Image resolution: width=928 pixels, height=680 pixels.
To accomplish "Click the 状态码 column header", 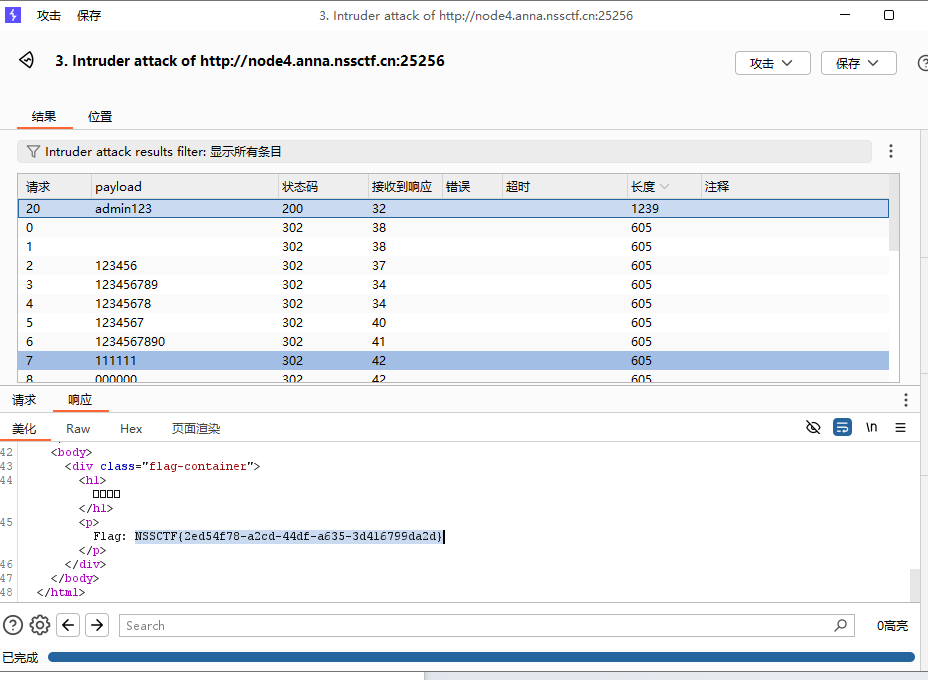I will [x=323, y=187].
